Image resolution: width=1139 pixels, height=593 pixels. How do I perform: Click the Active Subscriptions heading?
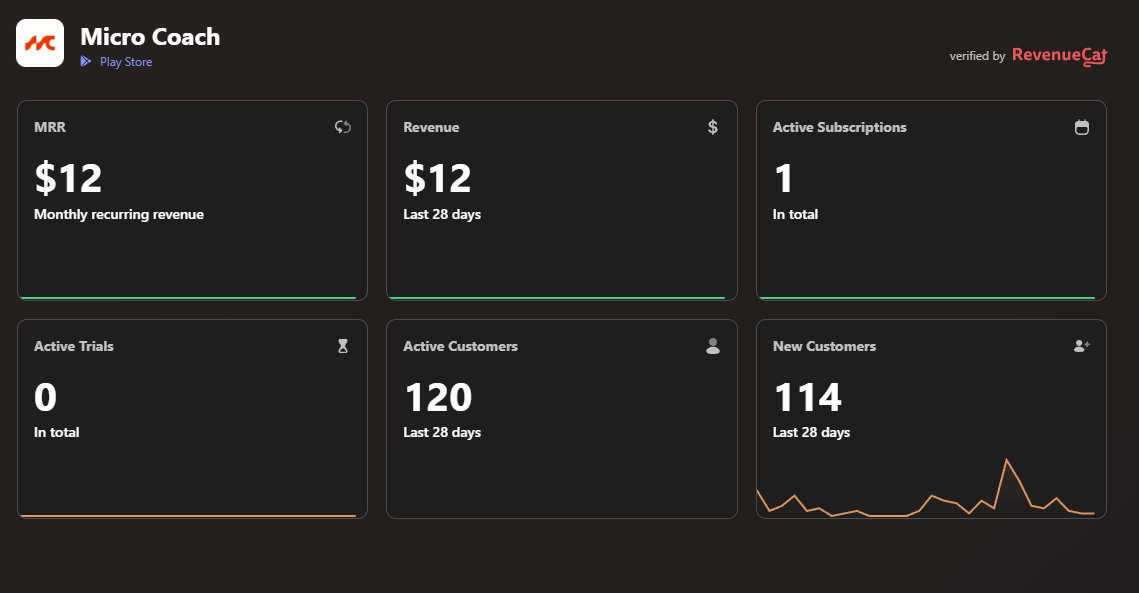[x=840, y=127]
